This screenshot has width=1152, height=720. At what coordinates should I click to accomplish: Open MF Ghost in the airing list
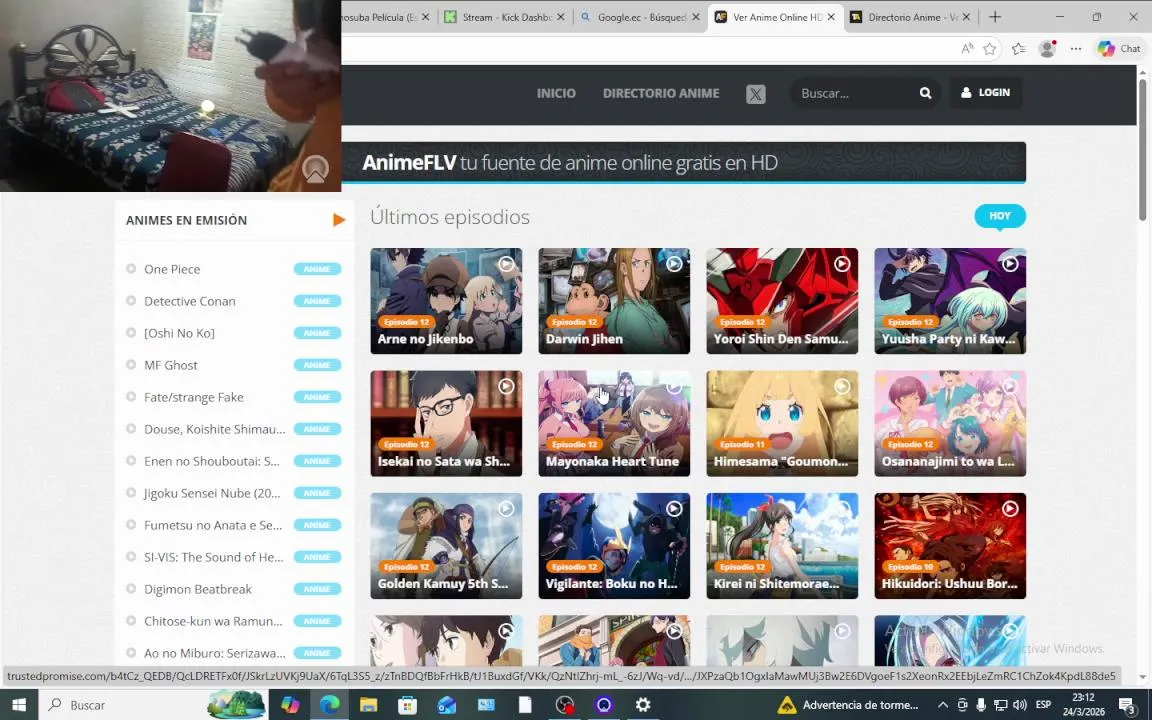pos(170,365)
